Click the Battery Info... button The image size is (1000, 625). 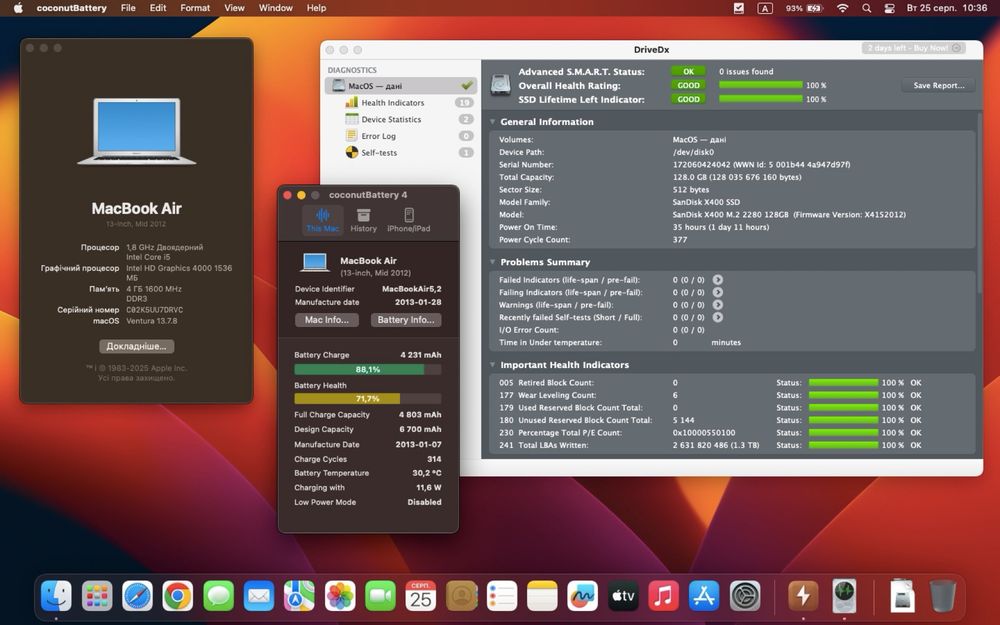[406, 320]
